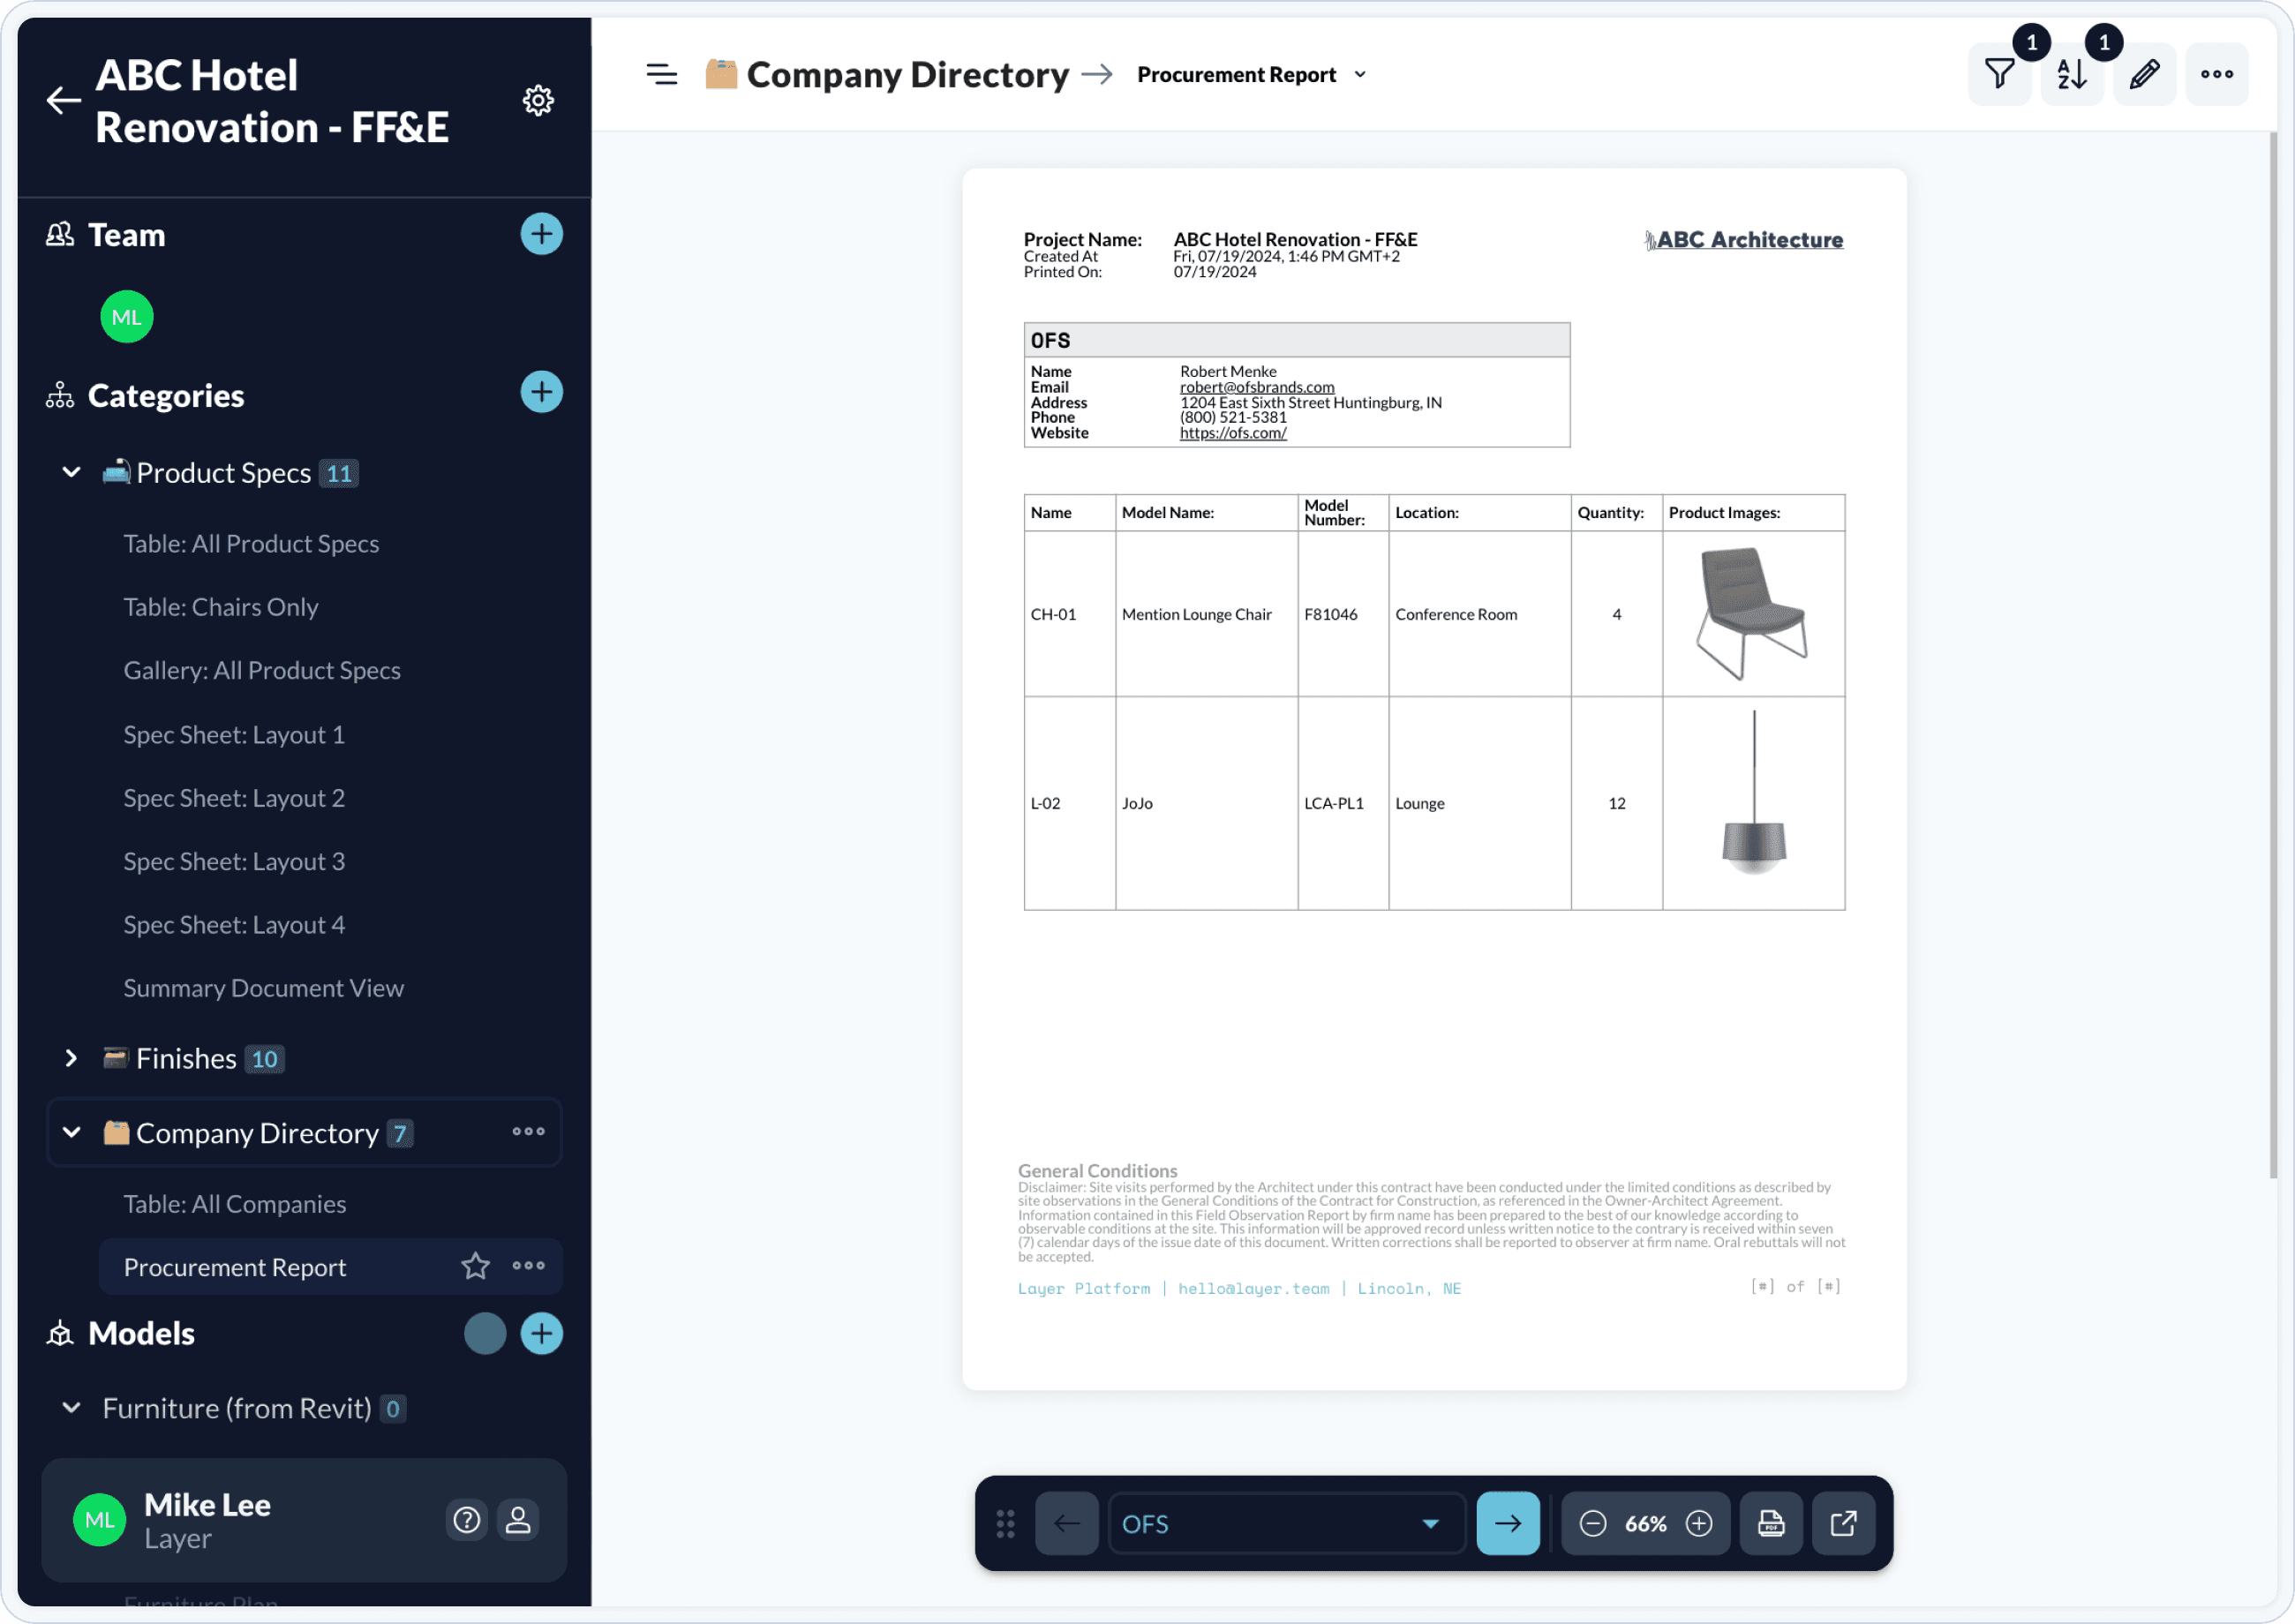Open user profile icon for Mike Lee
The image size is (2295, 1624).
coord(518,1520)
